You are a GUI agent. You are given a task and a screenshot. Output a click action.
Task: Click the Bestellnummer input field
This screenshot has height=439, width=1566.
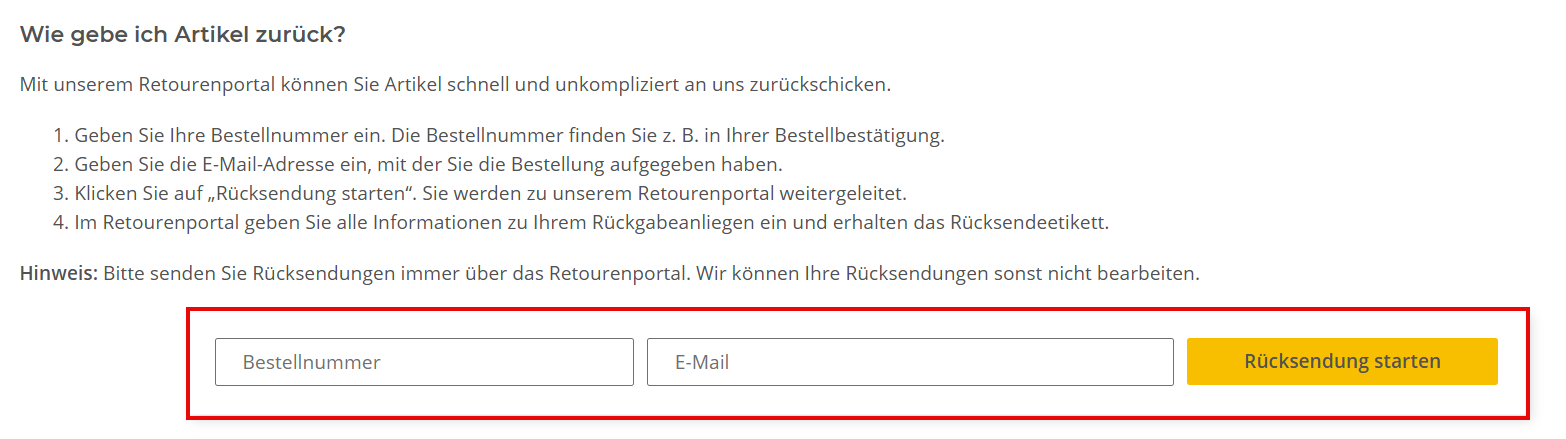pos(424,362)
